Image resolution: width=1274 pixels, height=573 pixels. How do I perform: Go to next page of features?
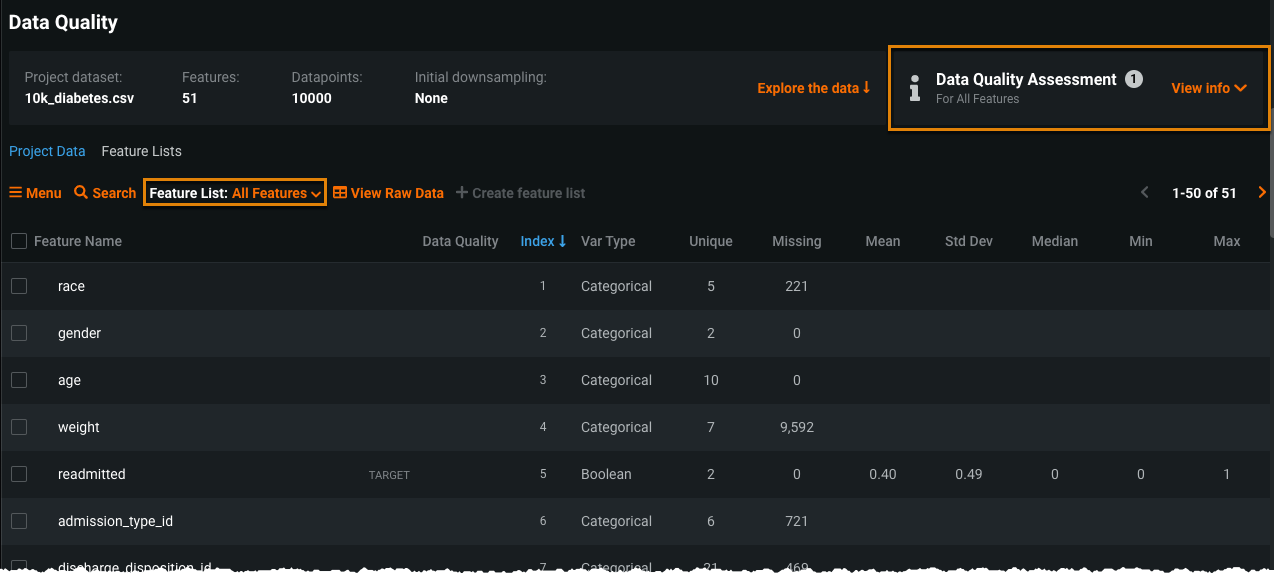[1262, 193]
